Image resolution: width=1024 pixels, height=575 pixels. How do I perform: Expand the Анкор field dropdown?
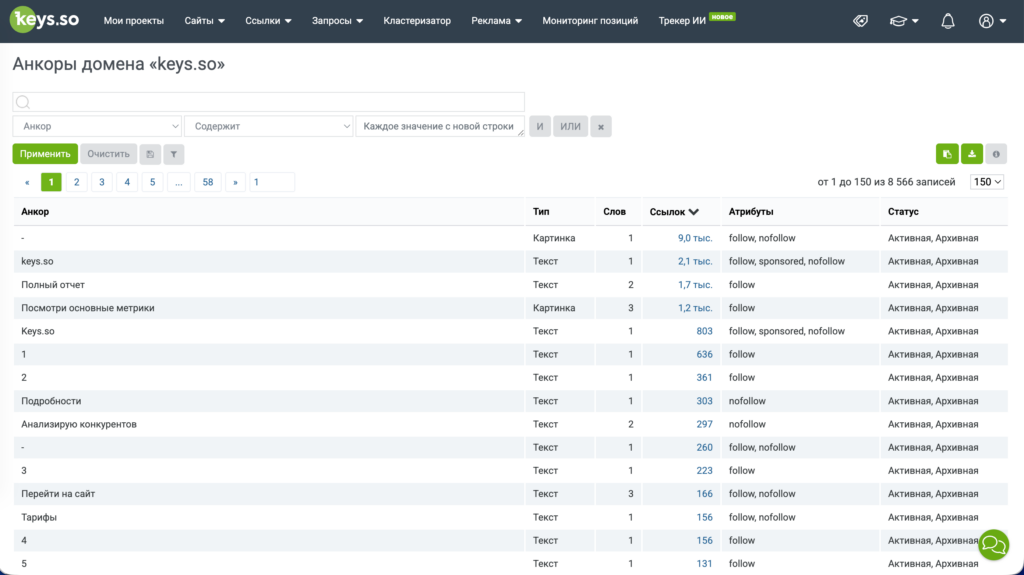pyautogui.click(x=97, y=126)
